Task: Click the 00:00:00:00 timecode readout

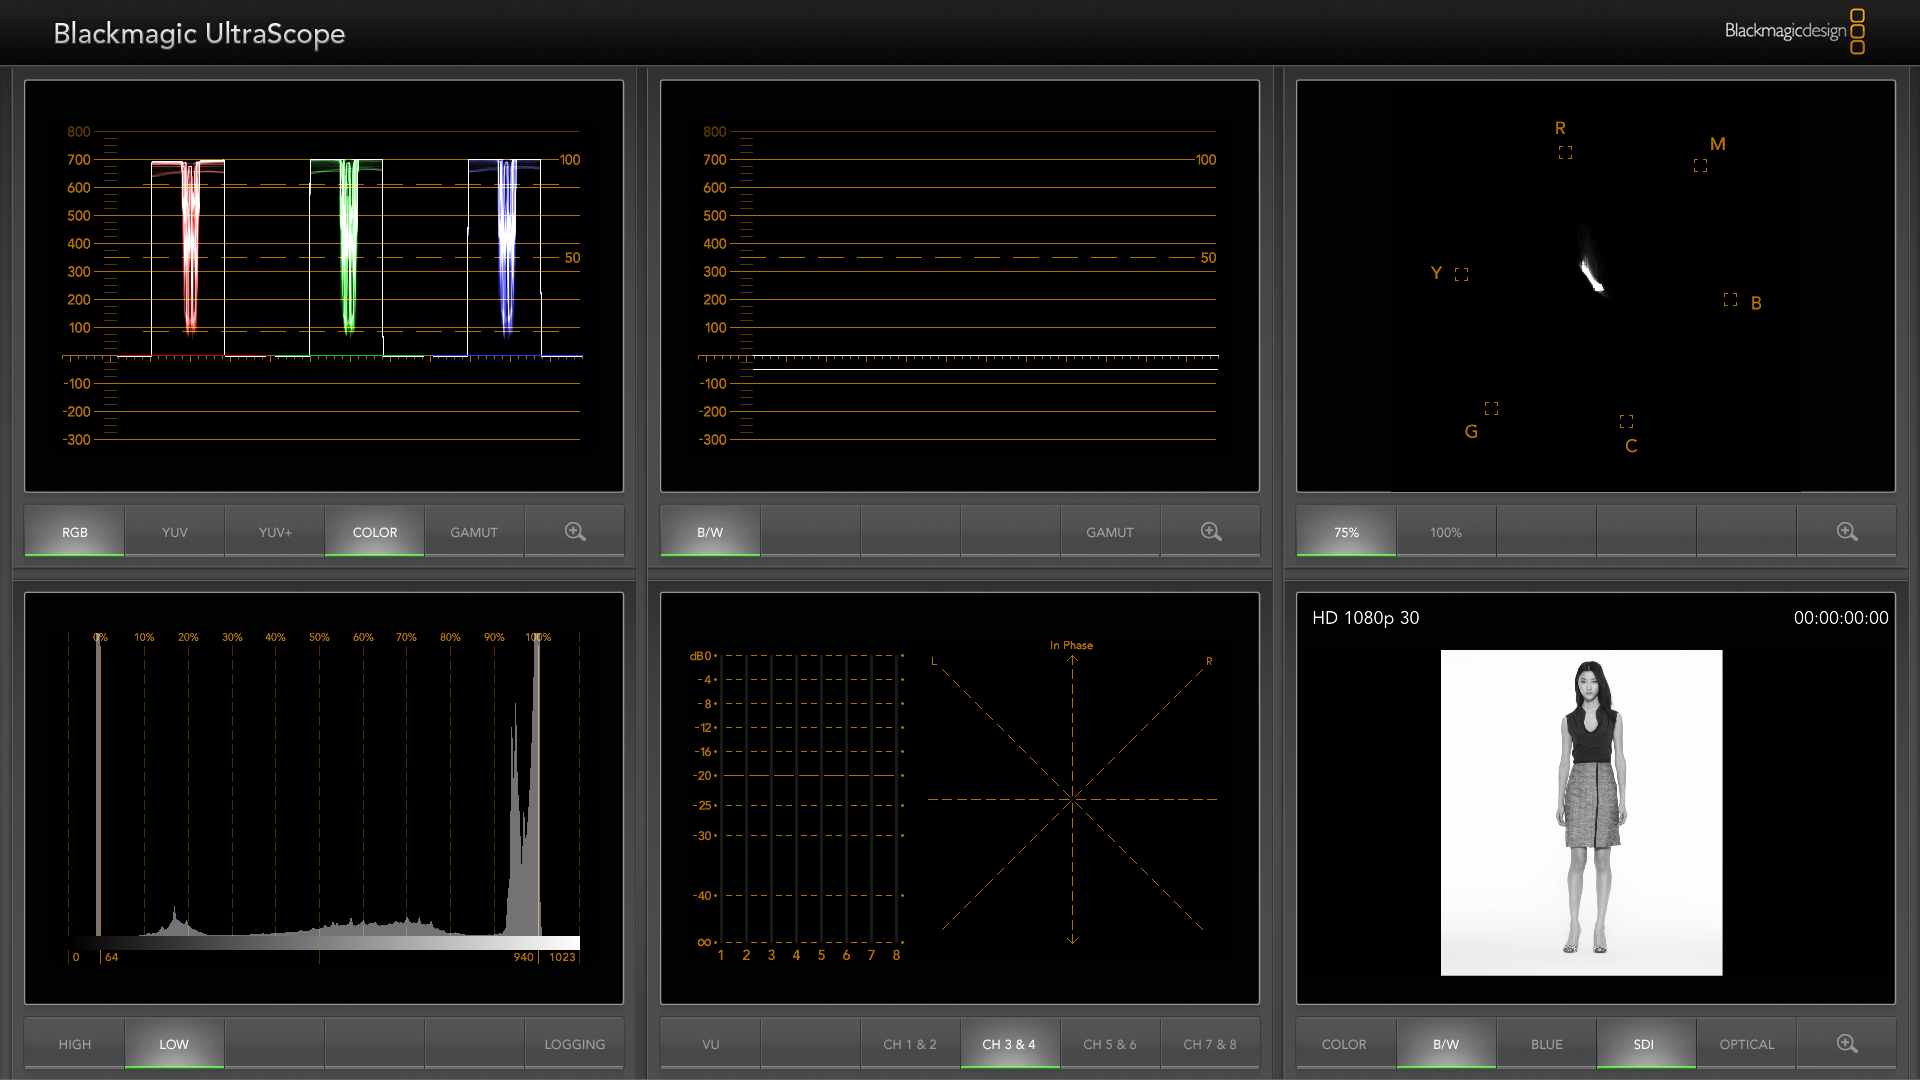Action: pyautogui.click(x=1841, y=618)
